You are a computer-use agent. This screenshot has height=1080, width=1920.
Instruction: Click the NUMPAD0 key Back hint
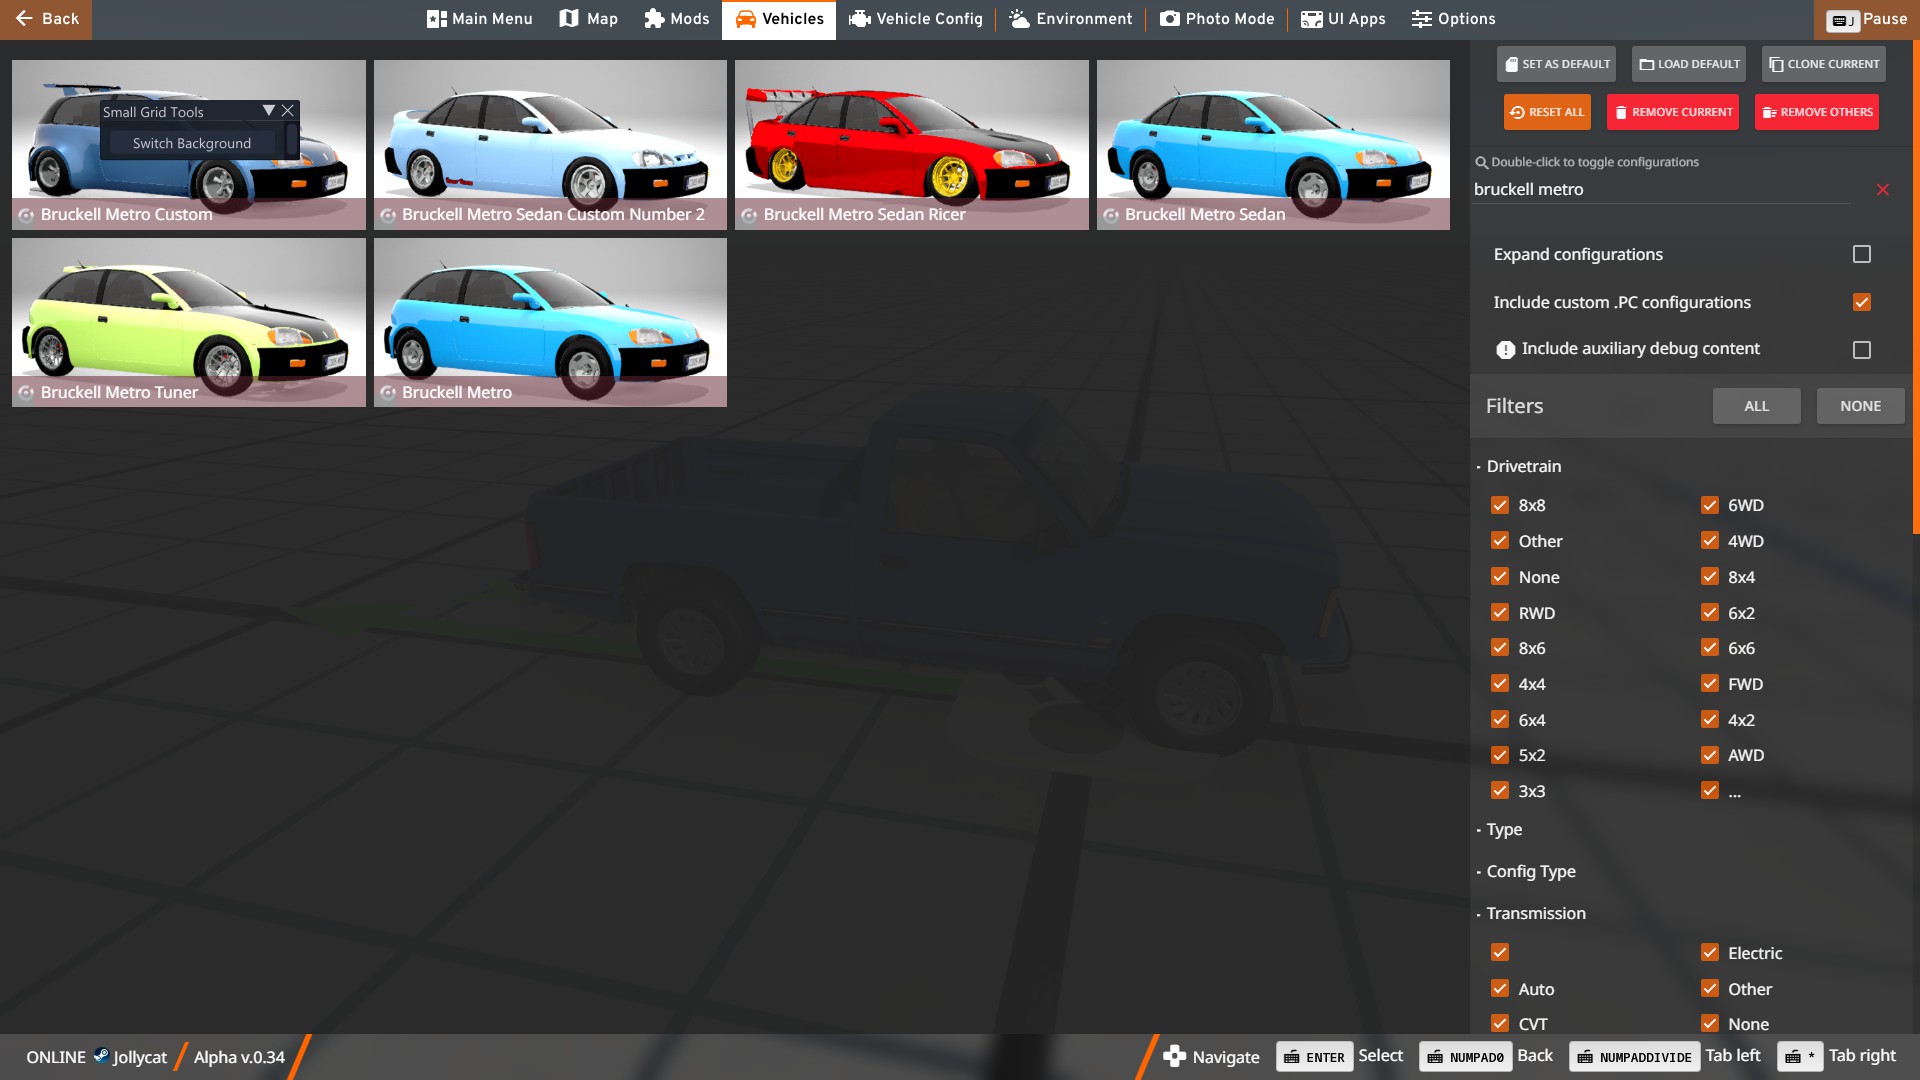click(x=1465, y=1057)
